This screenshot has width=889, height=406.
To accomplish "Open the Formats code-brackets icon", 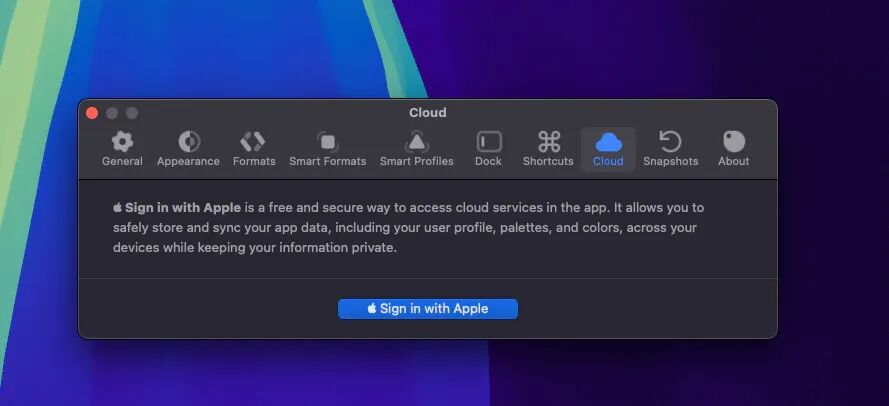I will 253,142.
